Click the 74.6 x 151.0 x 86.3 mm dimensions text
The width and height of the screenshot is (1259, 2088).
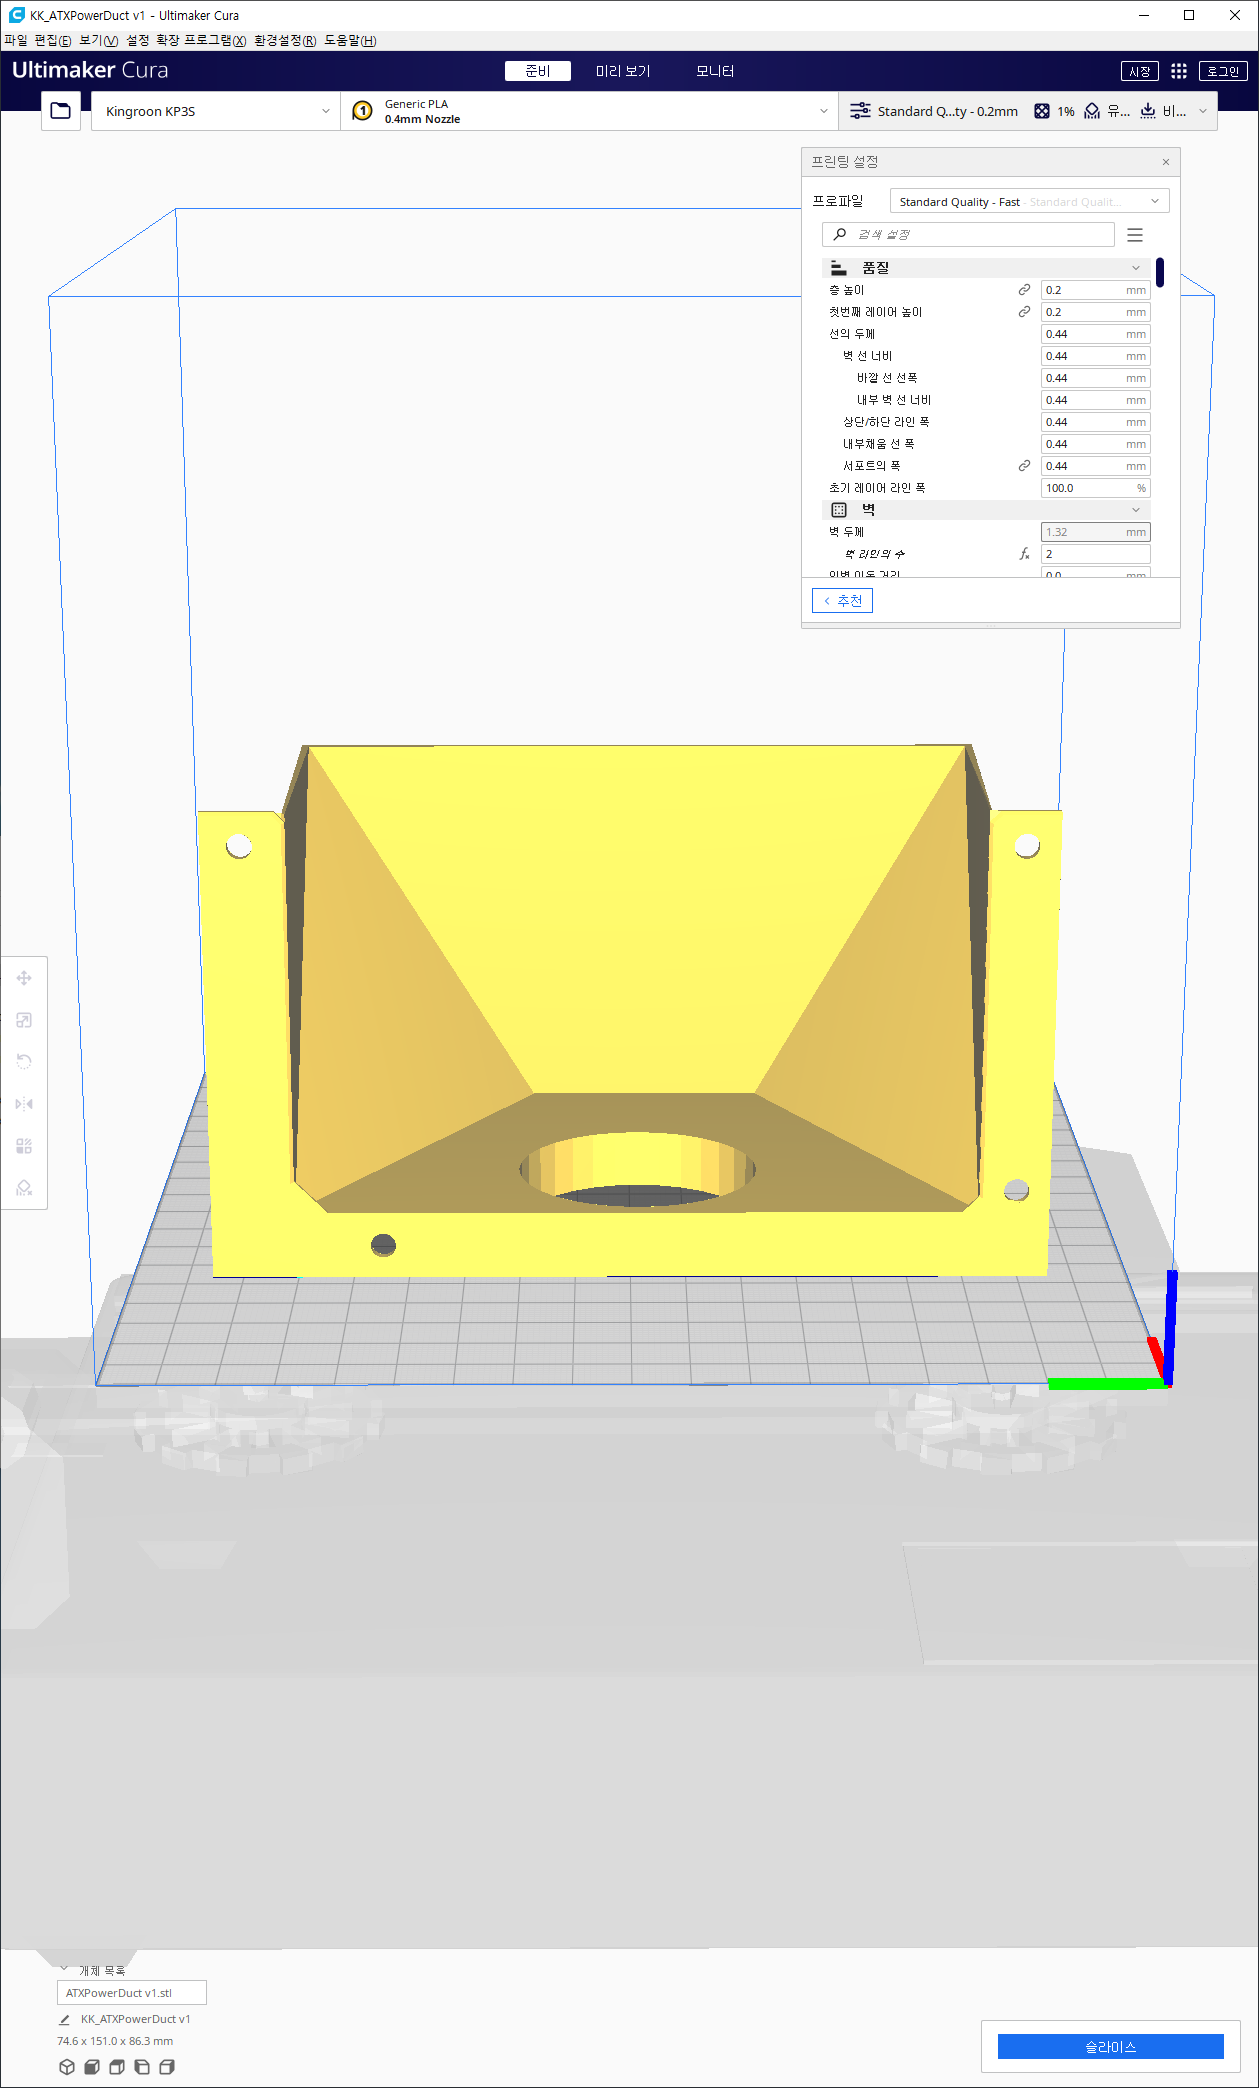click(115, 2041)
